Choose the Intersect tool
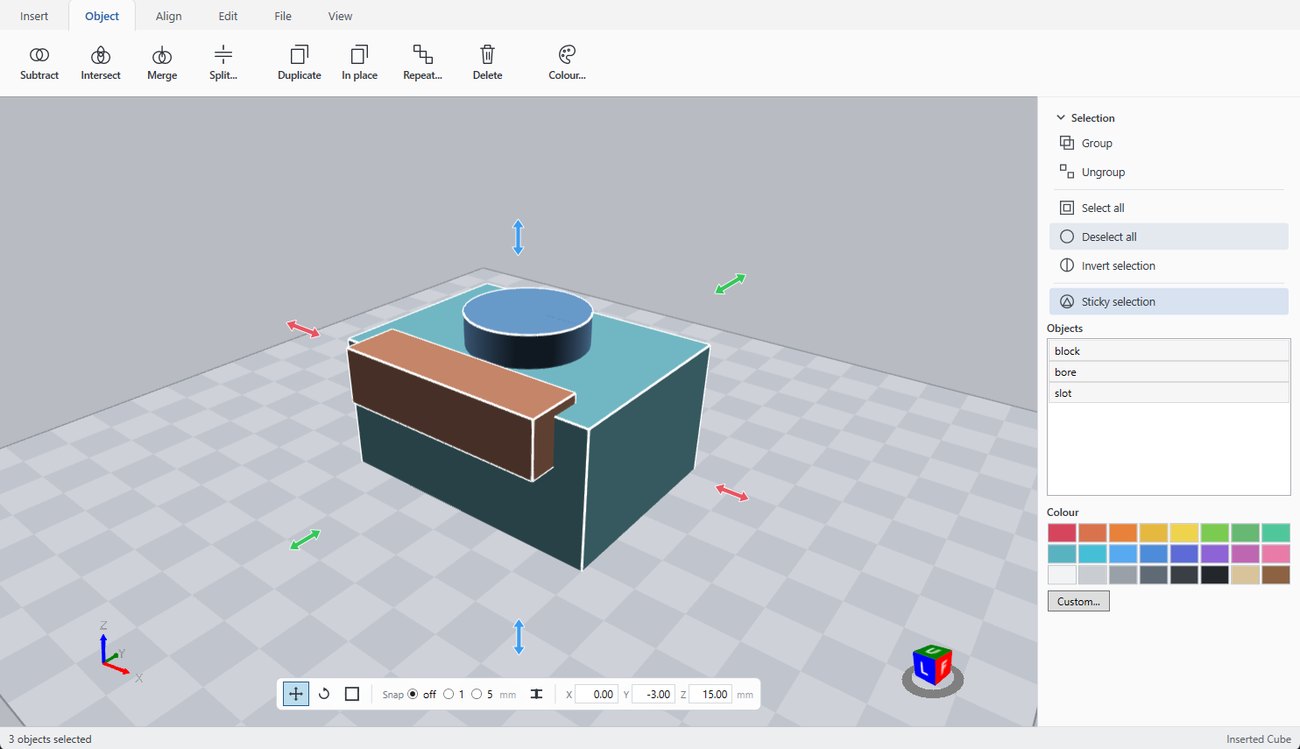Screen dimensions: 1300x749 [x=101, y=63]
